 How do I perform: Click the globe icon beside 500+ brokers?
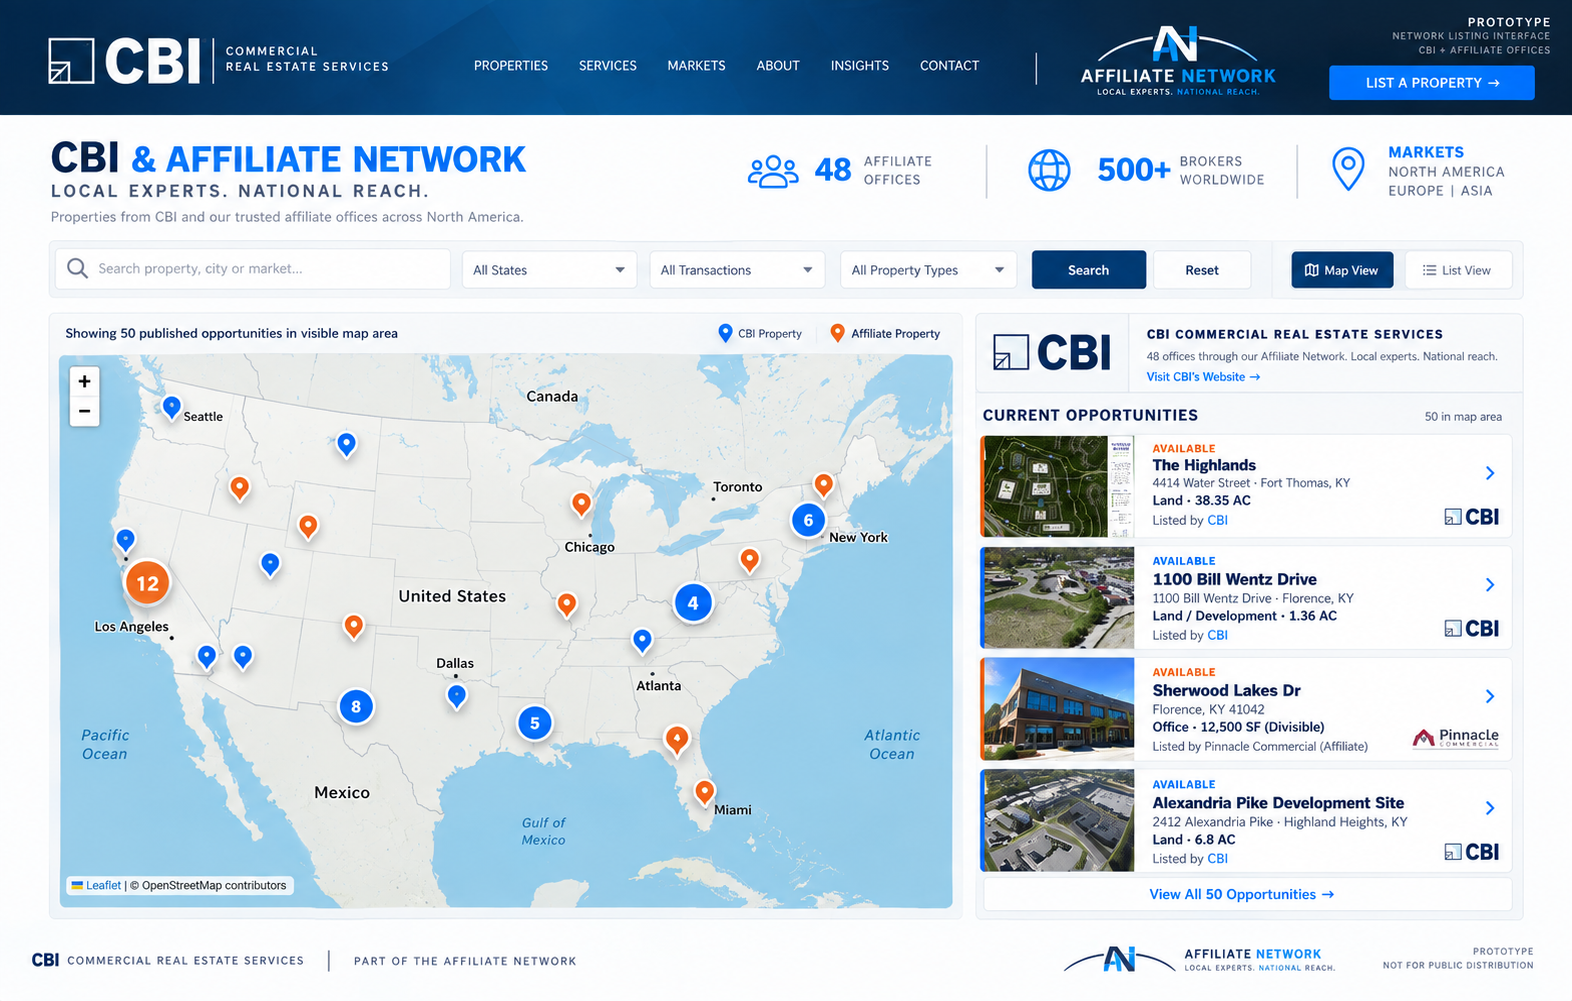pyautogui.click(x=1049, y=170)
